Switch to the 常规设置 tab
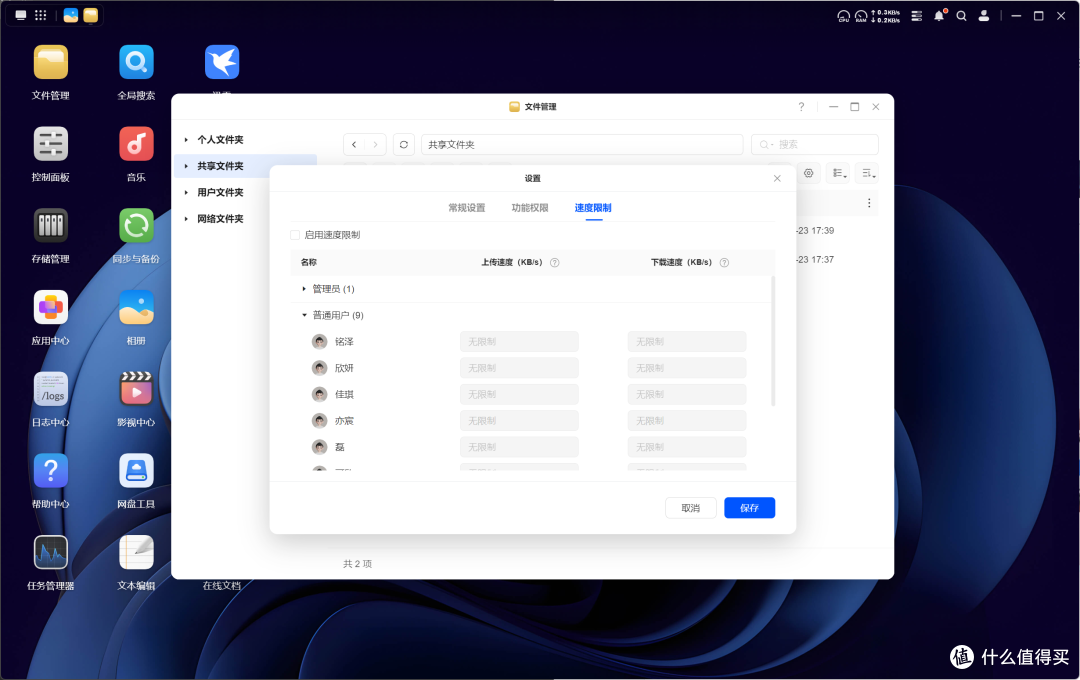The image size is (1080, 680). click(x=467, y=207)
